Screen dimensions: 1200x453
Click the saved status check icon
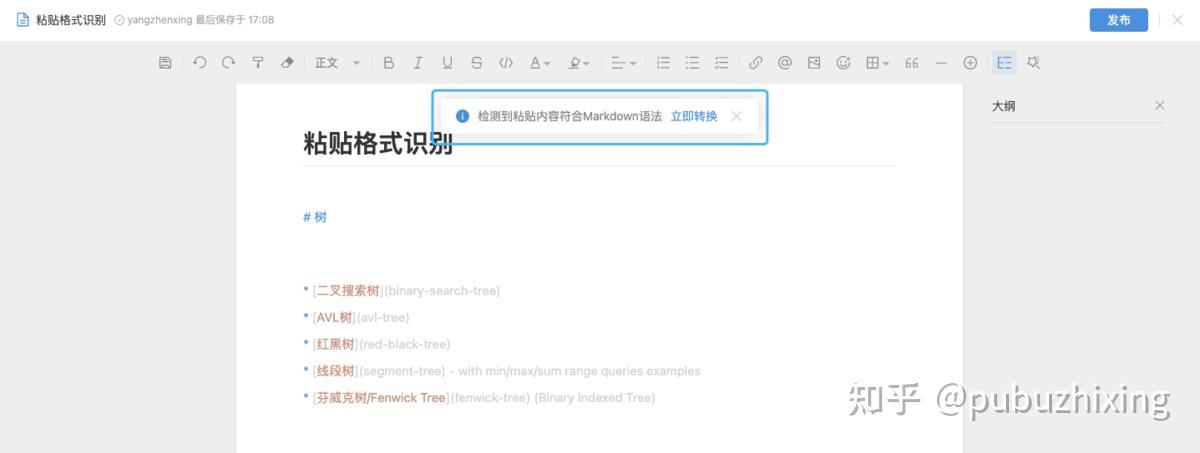coord(119,20)
